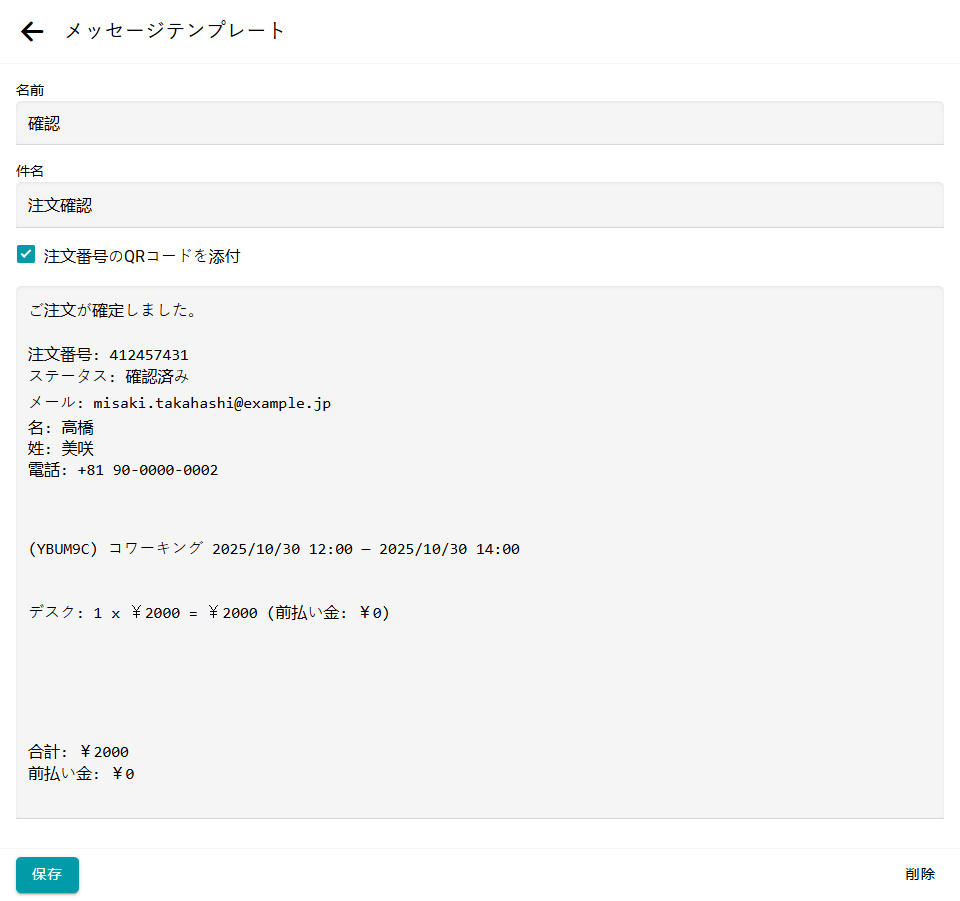This screenshot has height=901, width=960.
Task: Save the template with 保存 button
Action: [x=47, y=875]
